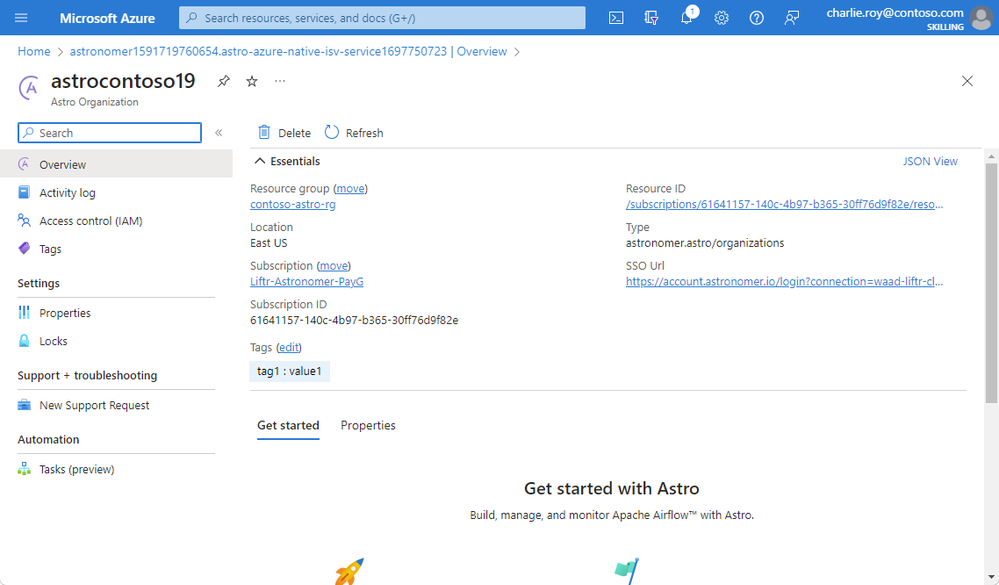Click the move link for Subscription

pyautogui.click(x=334, y=266)
